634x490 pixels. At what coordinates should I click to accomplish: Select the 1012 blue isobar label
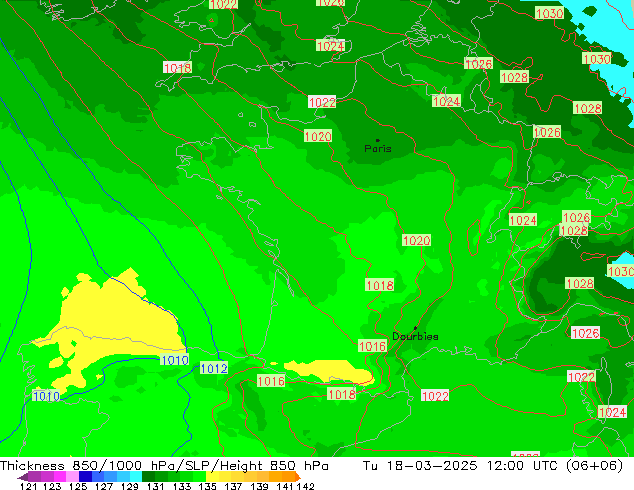tap(214, 368)
